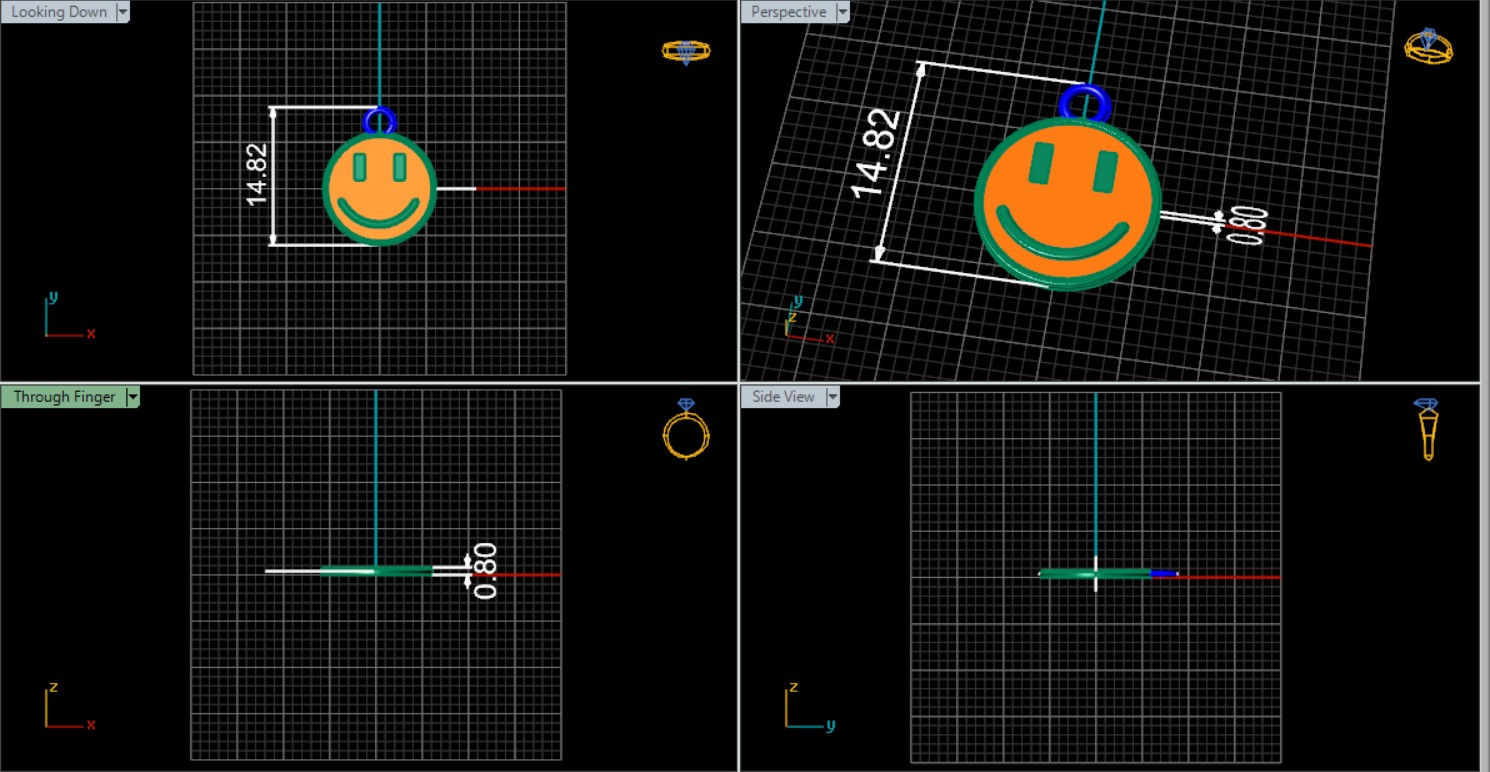Select the 0.80 dimension in Through Finger viewport
The image size is (1490, 772).
[x=484, y=570]
